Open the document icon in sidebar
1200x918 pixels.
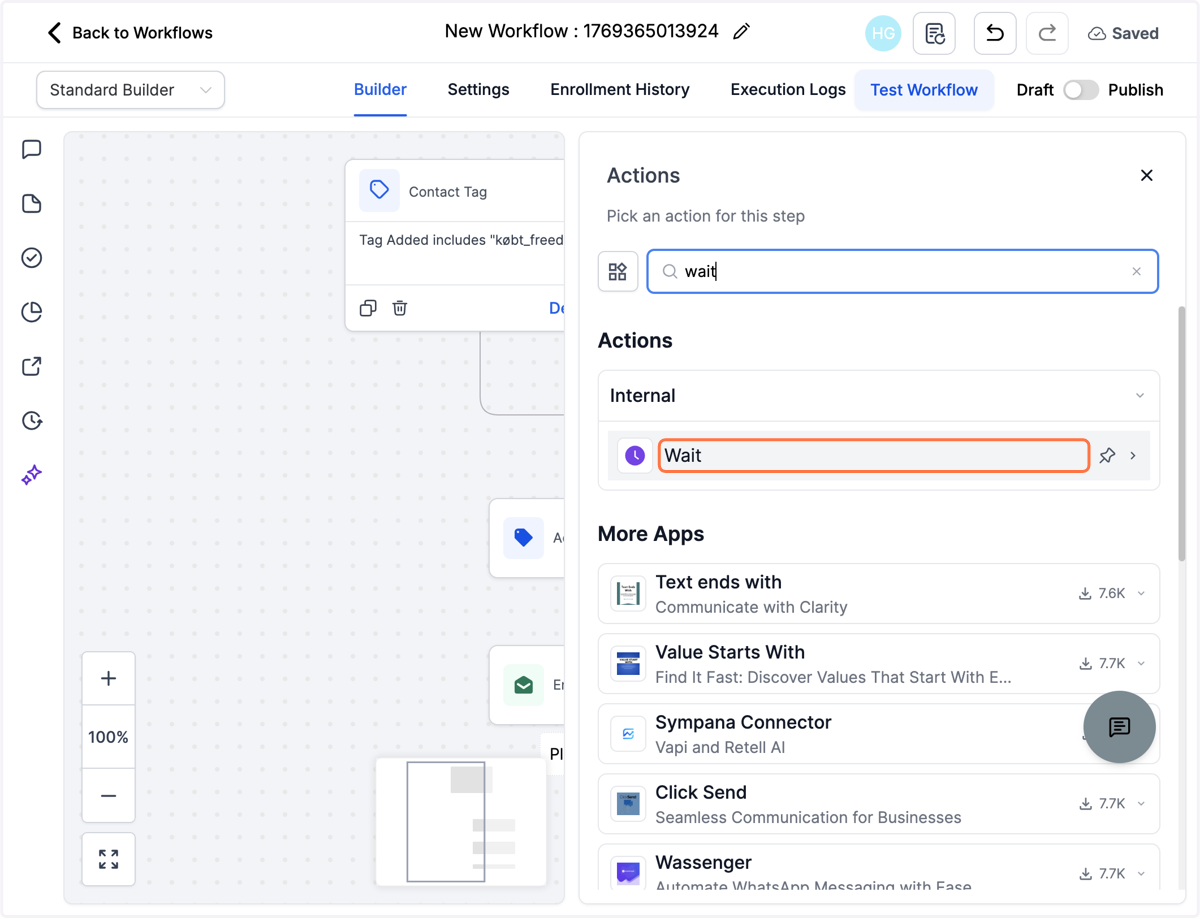(x=32, y=204)
